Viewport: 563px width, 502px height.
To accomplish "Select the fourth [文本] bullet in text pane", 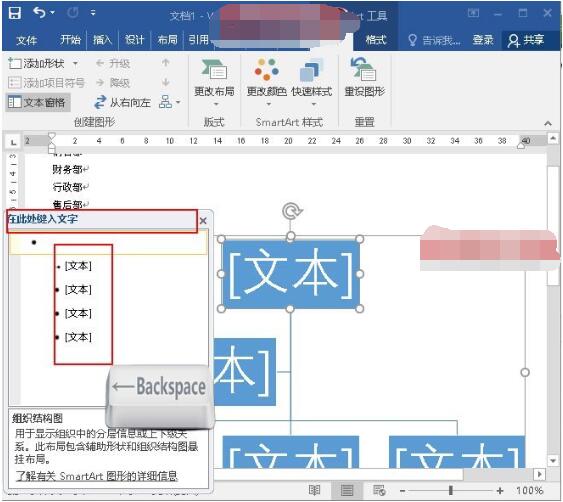I will point(78,337).
